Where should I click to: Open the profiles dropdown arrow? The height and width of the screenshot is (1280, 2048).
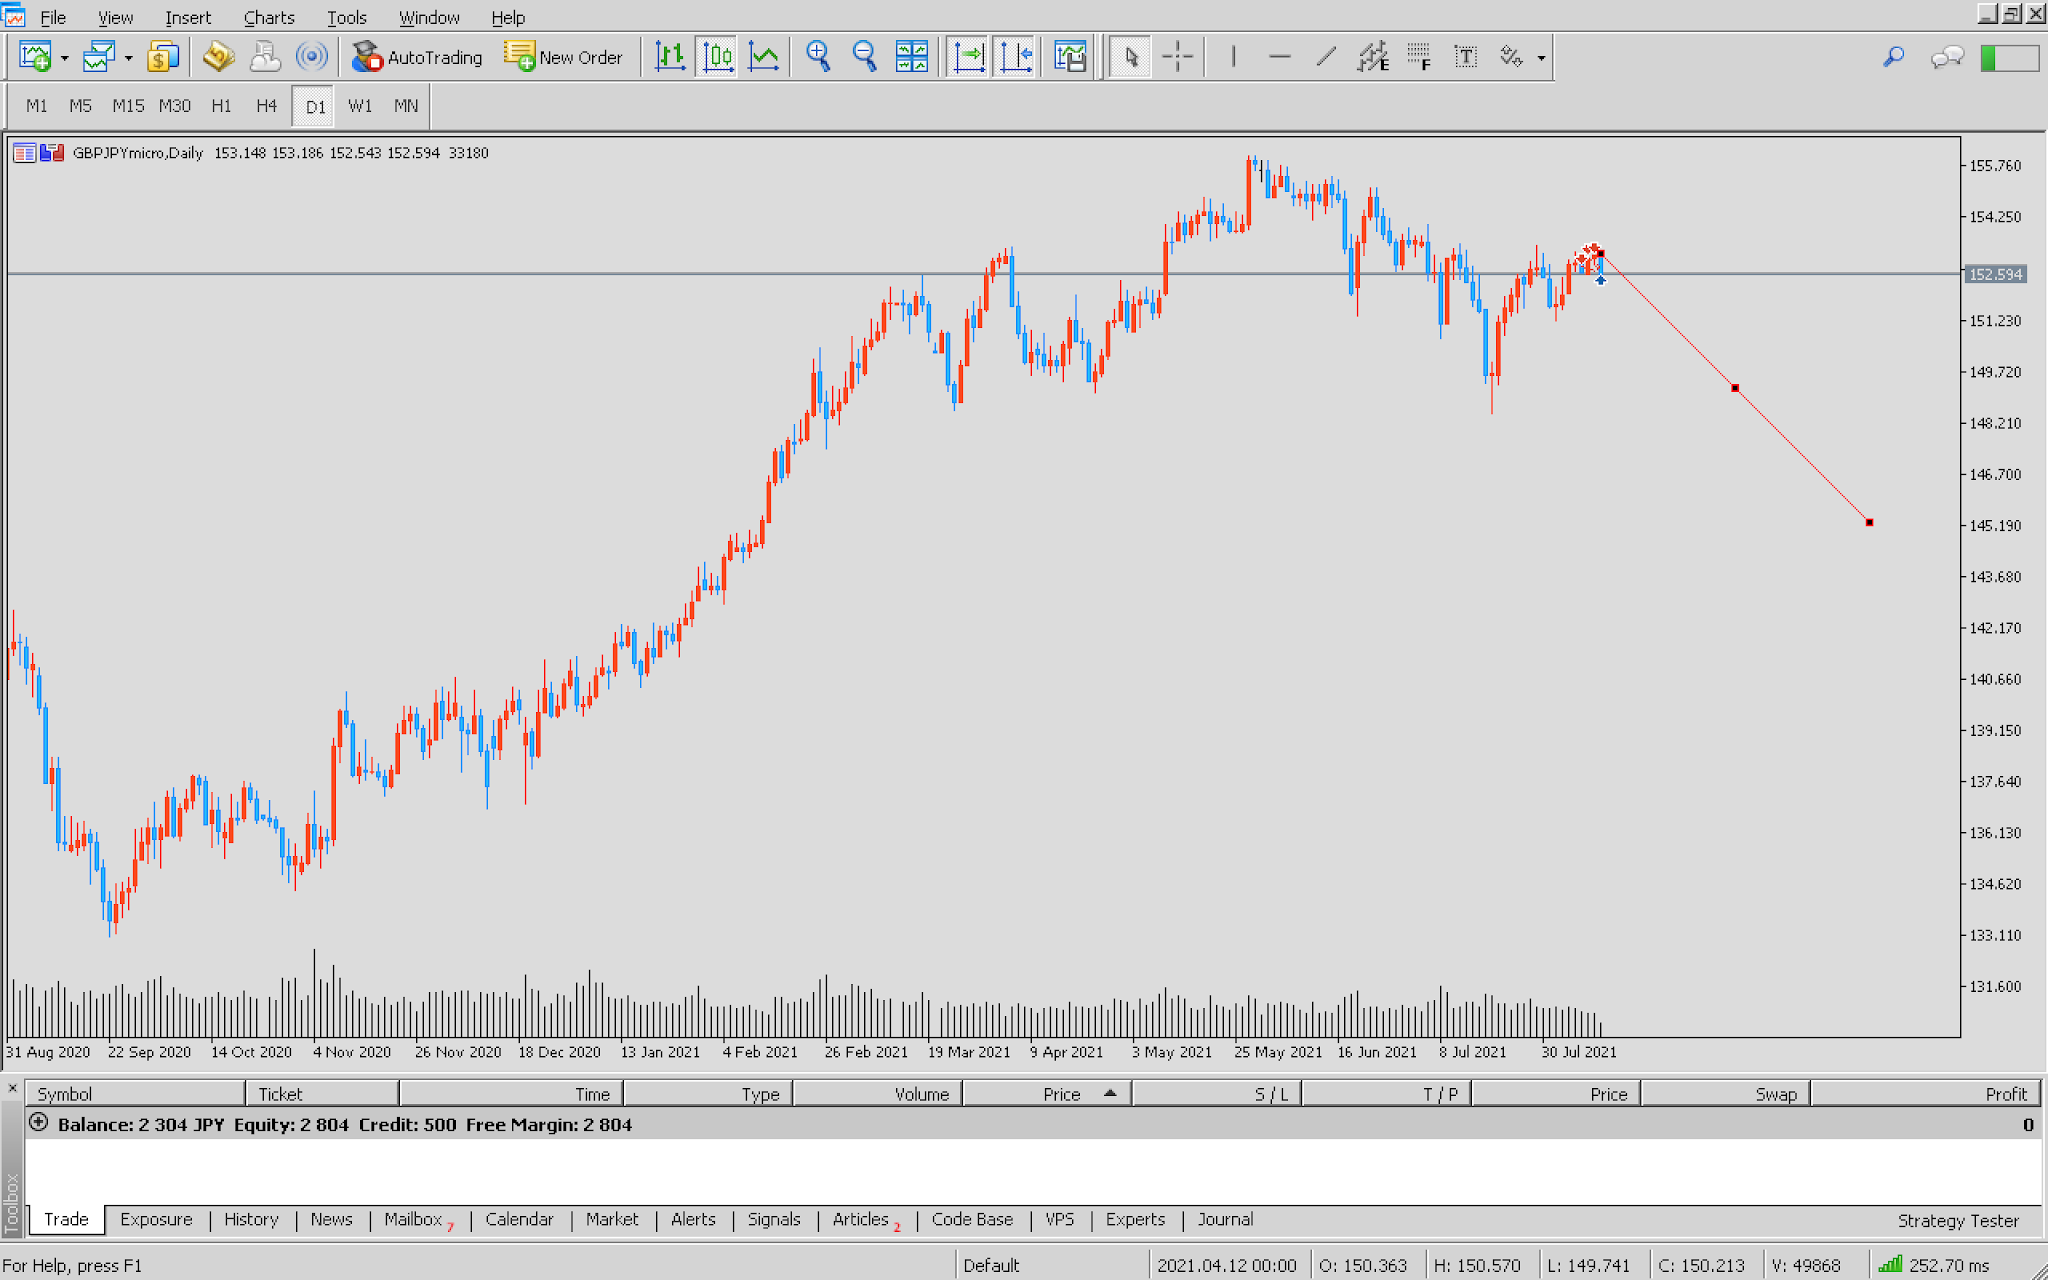129,58
